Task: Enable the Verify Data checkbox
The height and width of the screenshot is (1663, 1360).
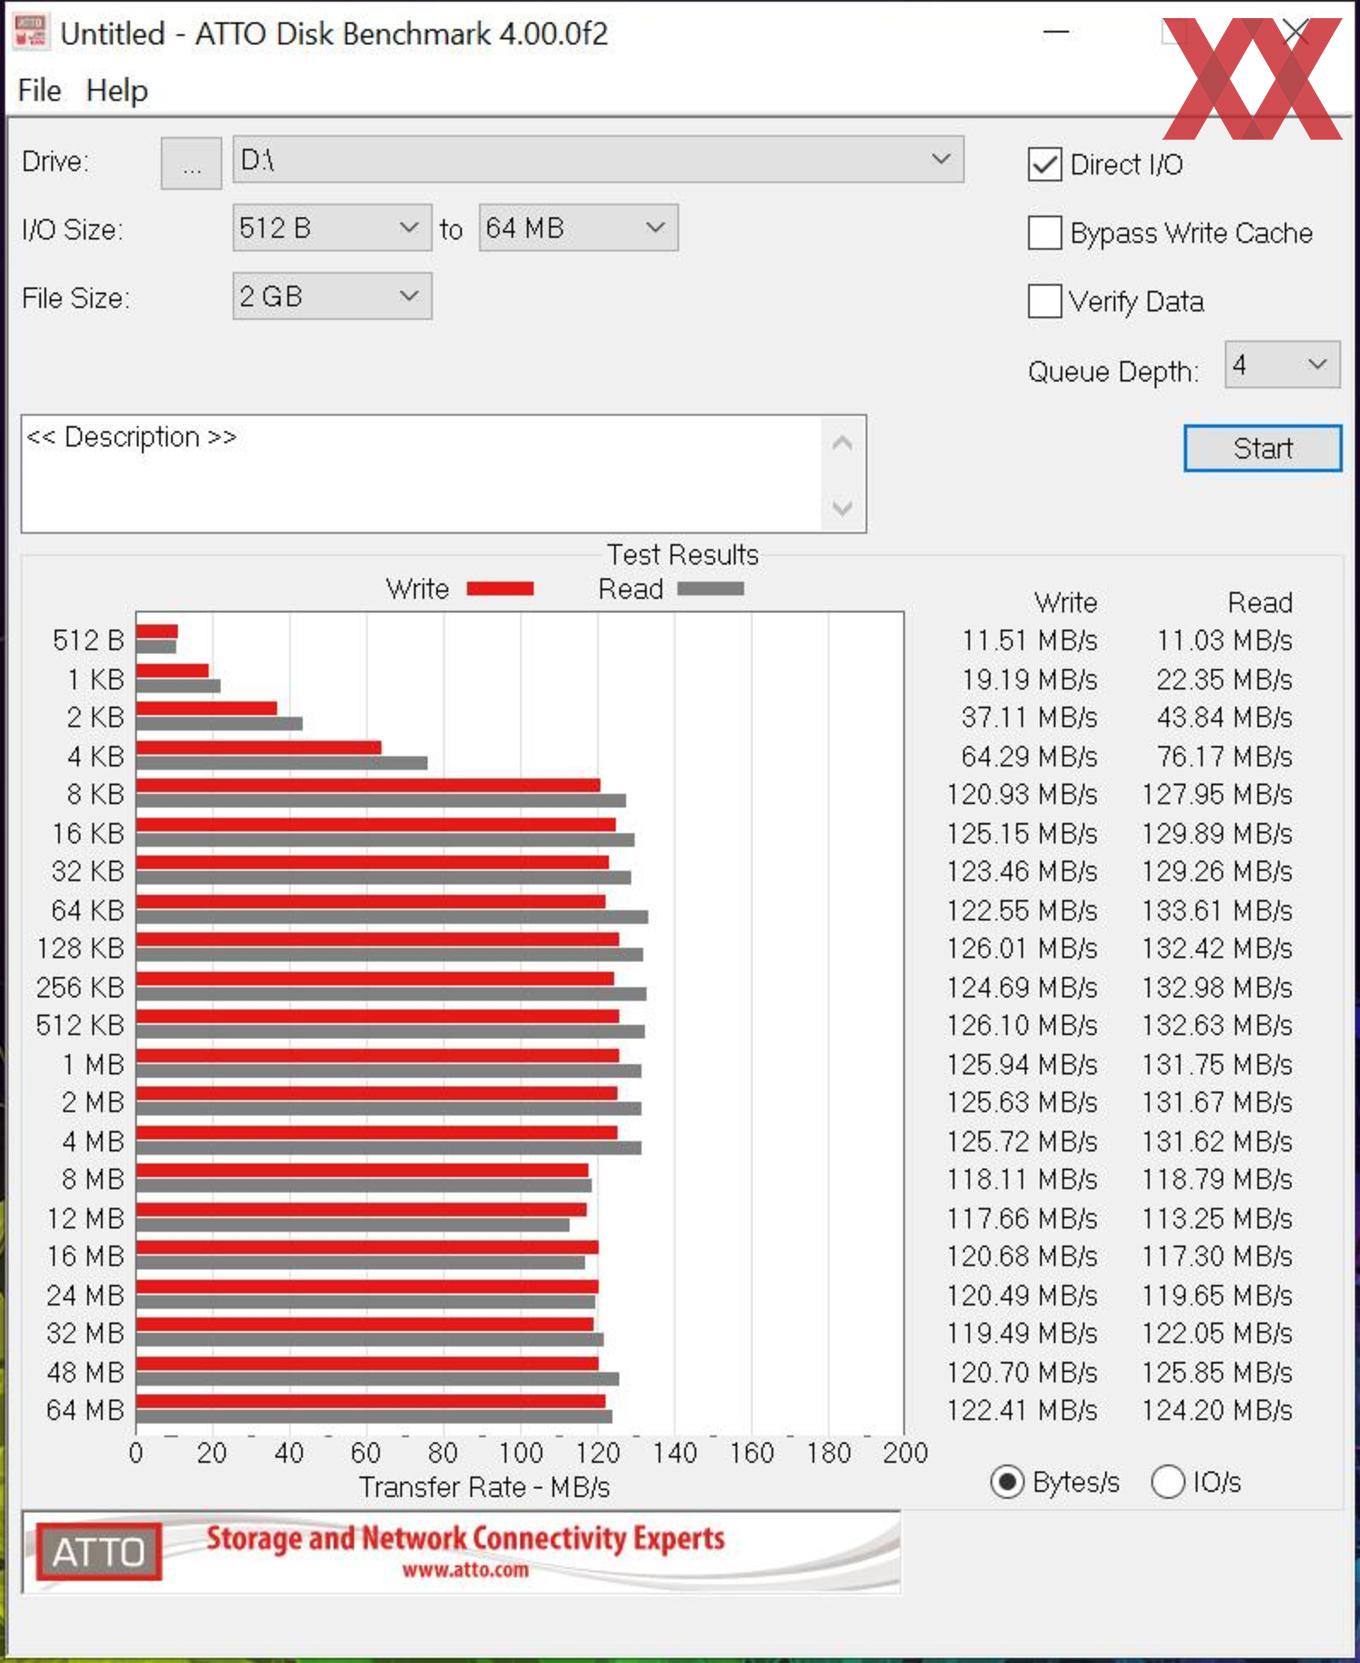Action: 1045,301
